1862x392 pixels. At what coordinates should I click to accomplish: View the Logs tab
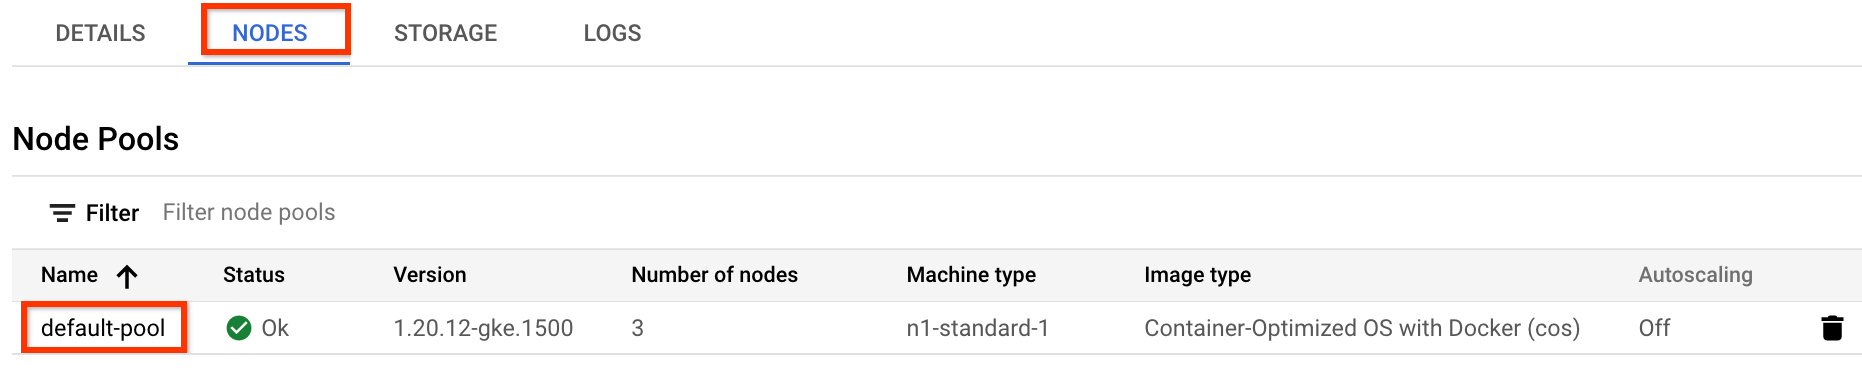pos(612,33)
